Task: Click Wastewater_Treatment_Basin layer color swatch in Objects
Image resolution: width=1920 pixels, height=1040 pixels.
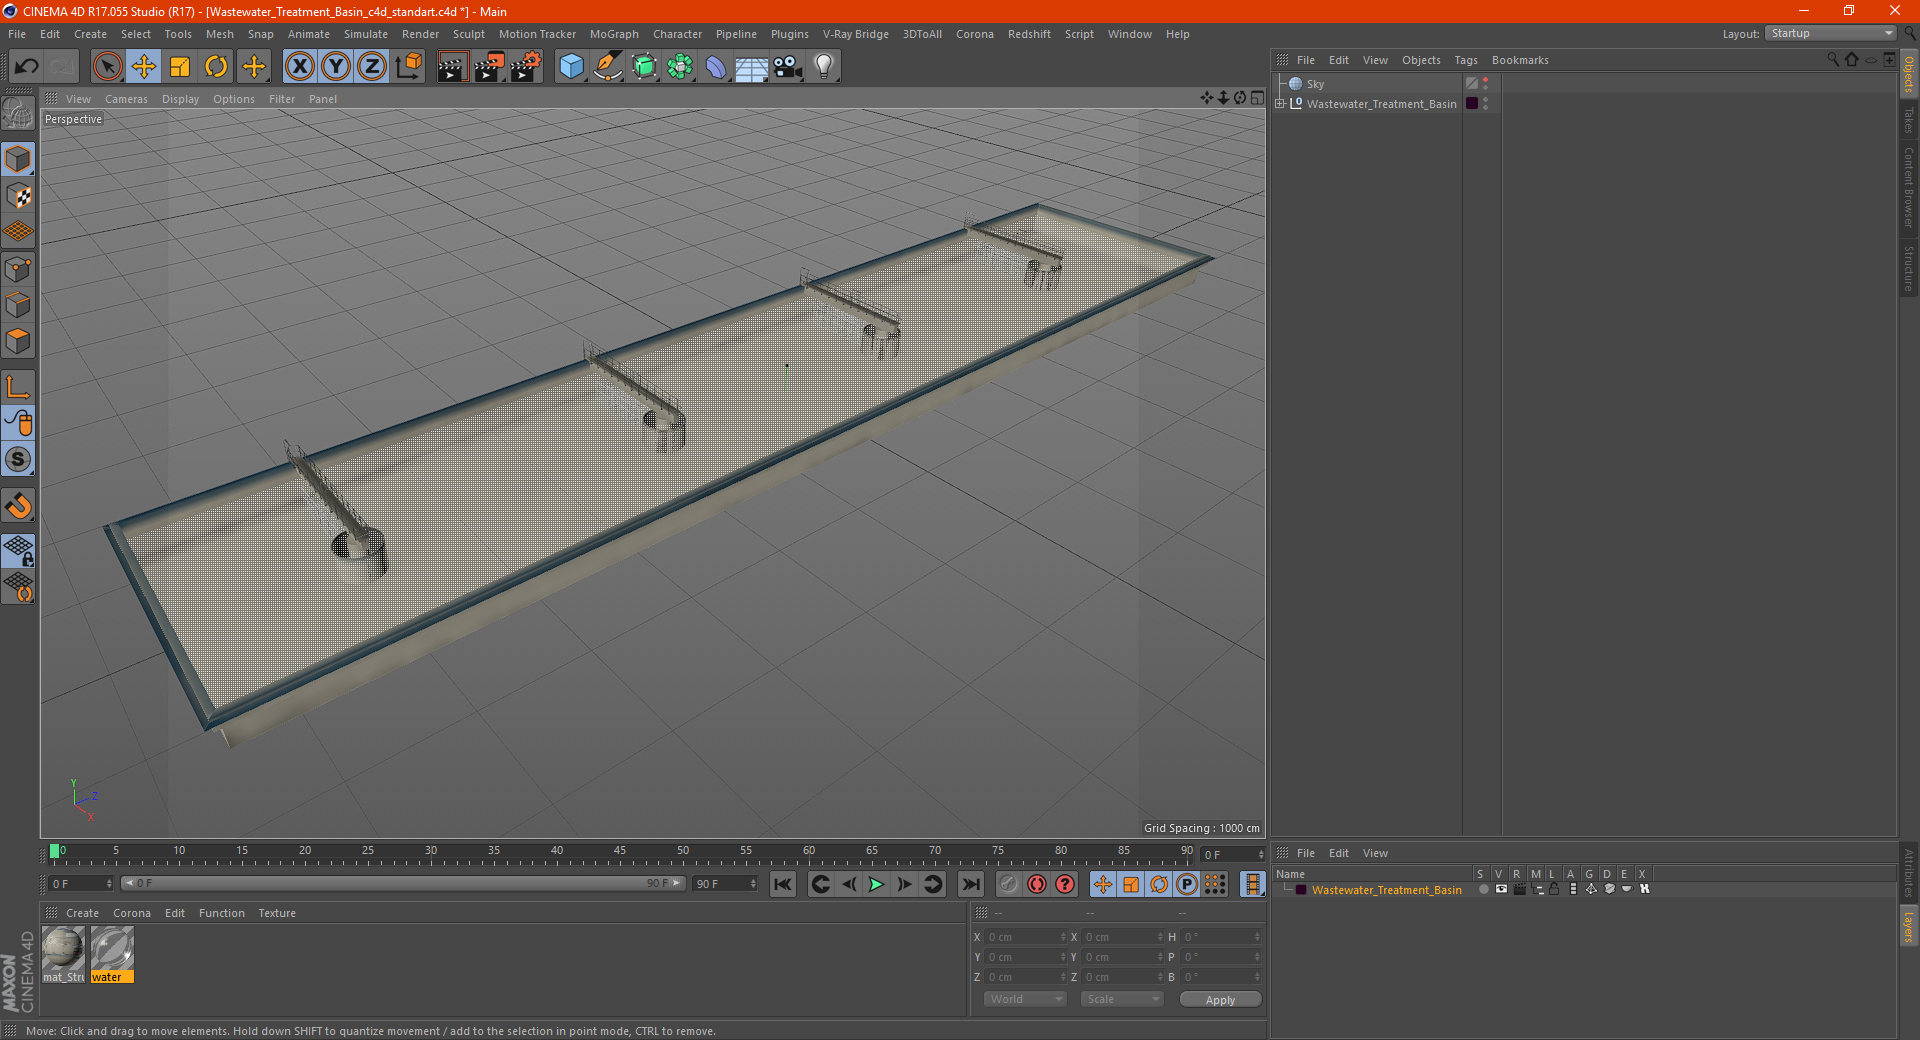Action: click(1472, 103)
